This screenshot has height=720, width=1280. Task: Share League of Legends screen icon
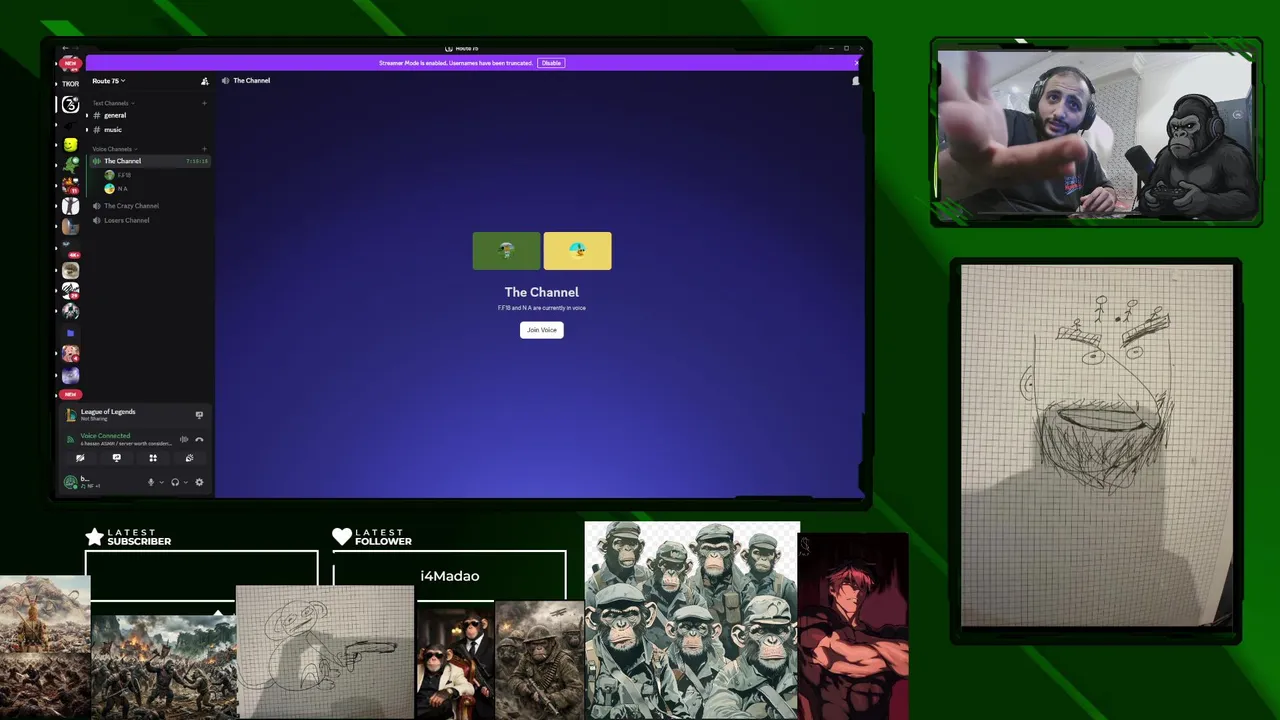point(199,415)
